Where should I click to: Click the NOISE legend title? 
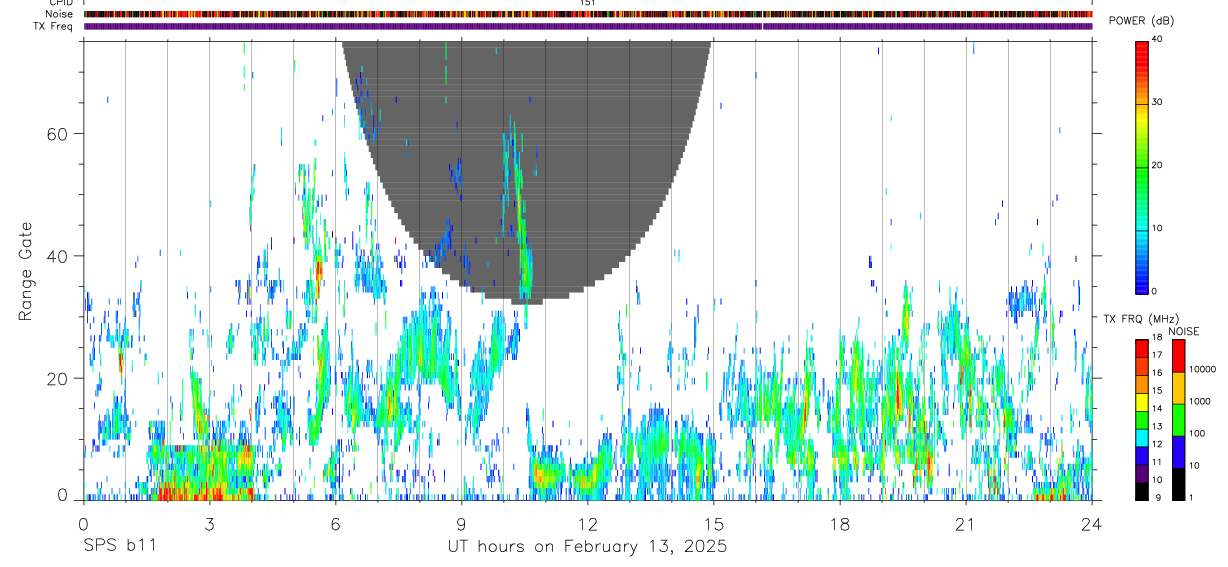pyautogui.click(x=1184, y=331)
